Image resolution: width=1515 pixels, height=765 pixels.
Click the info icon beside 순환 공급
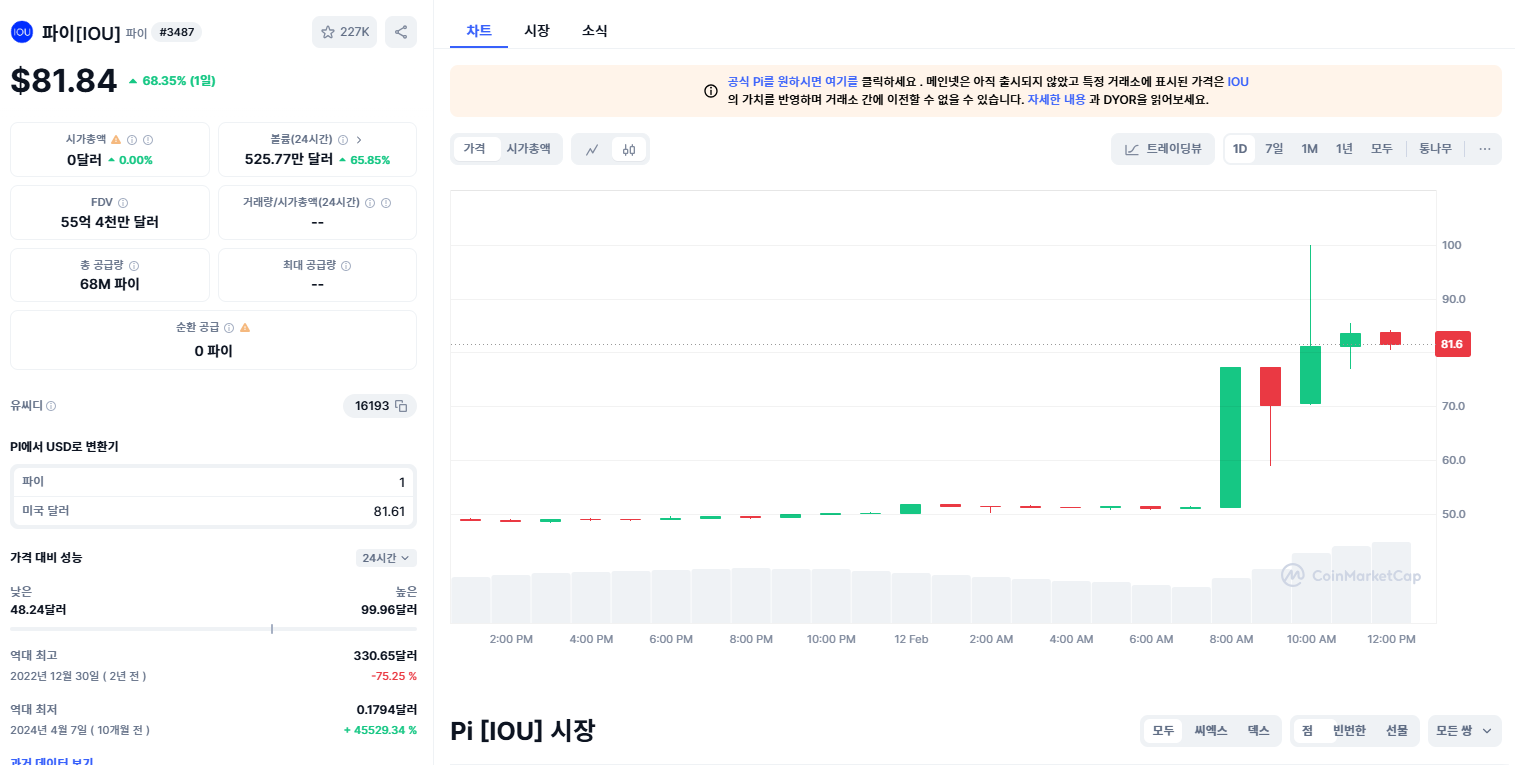229,327
